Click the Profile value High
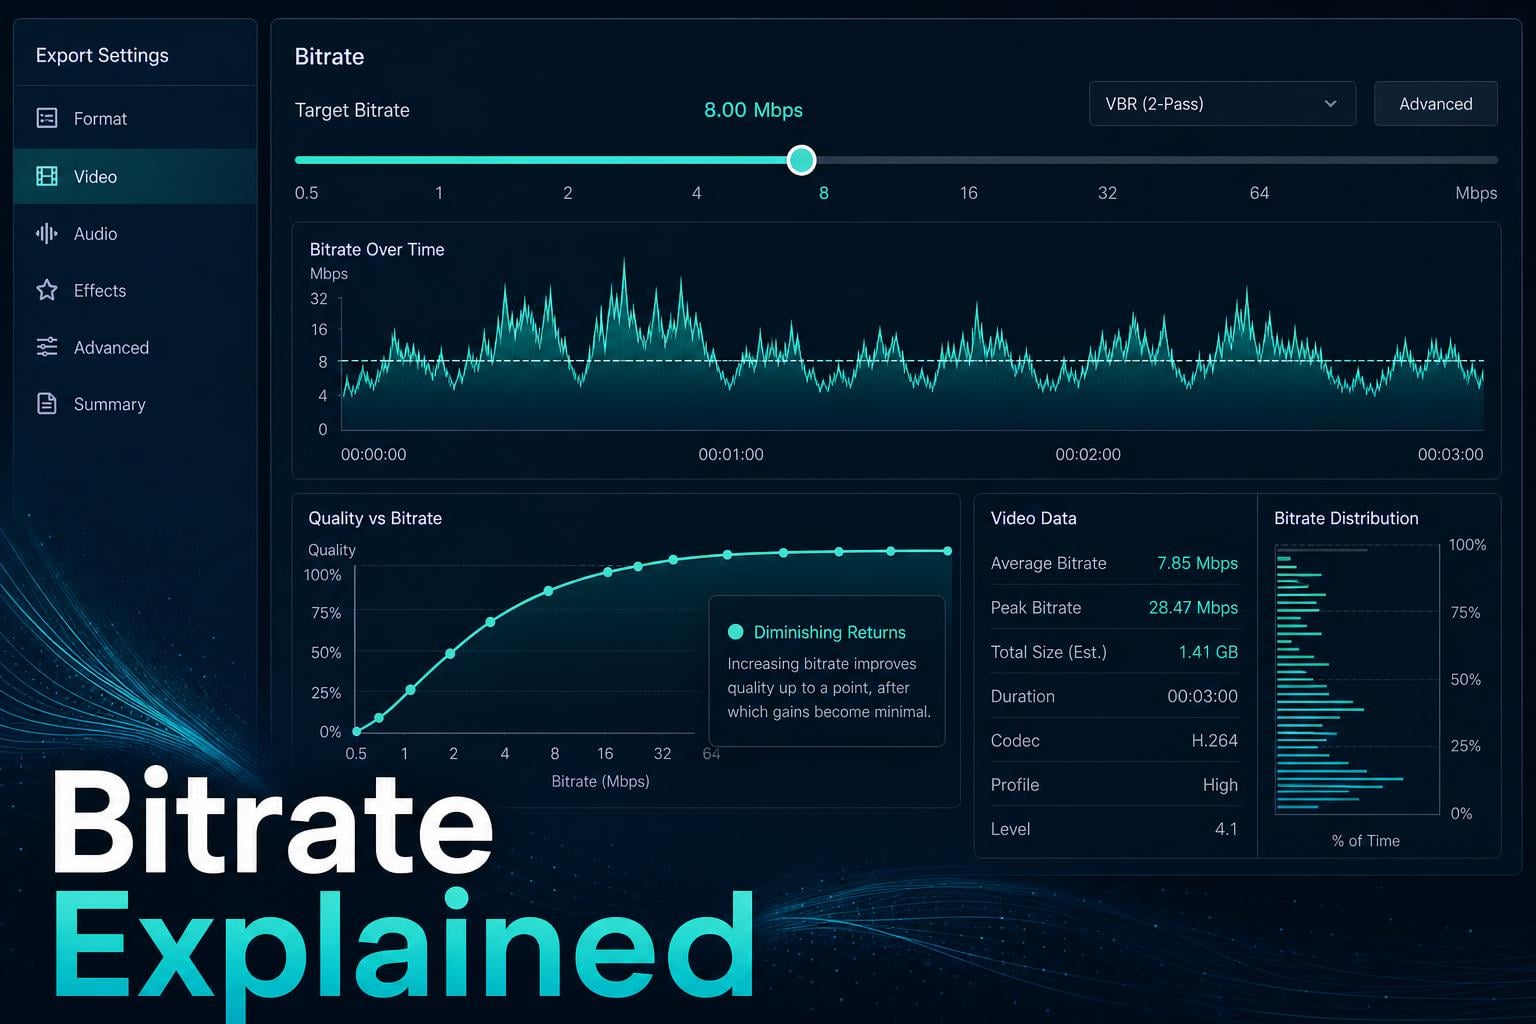 pyautogui.click(x=1220, y=785)
